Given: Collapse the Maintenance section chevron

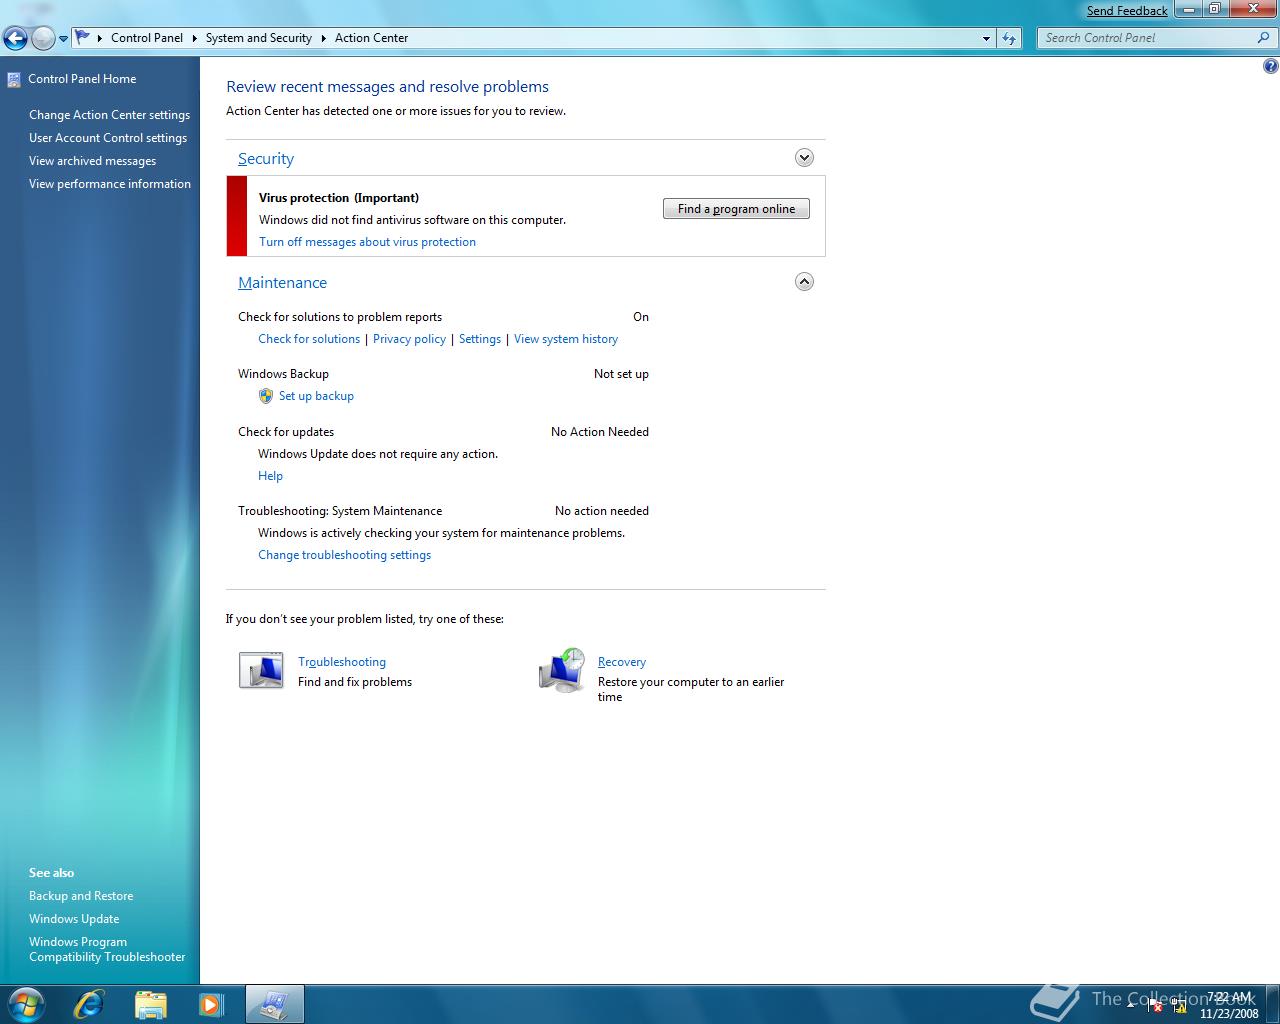Looking at the screenshot, I should tap(804, 282).
